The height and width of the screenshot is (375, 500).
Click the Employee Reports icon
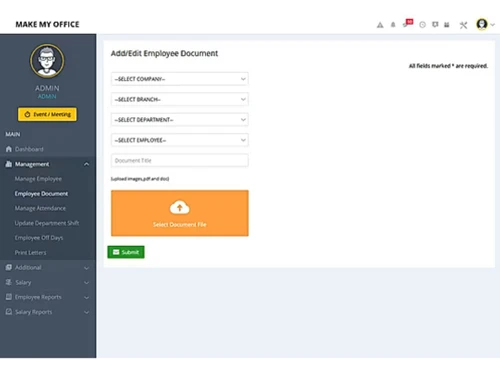tap(9, 297)
